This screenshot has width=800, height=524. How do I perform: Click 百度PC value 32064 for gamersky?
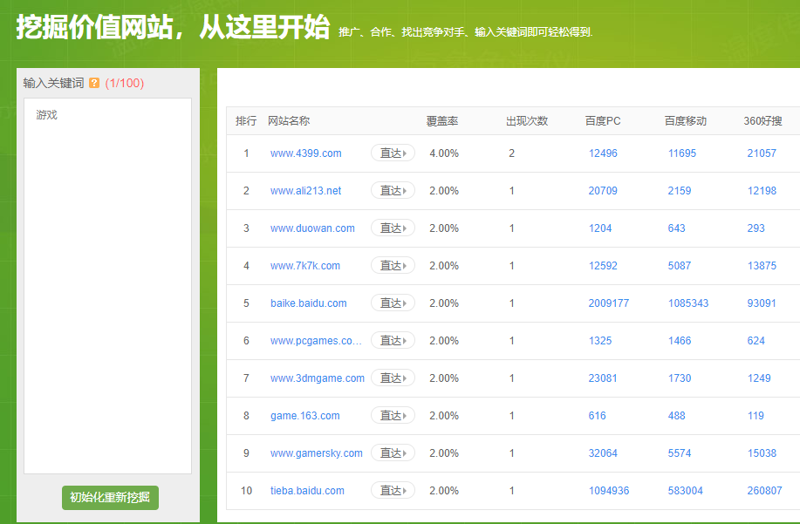click(603, 453)
